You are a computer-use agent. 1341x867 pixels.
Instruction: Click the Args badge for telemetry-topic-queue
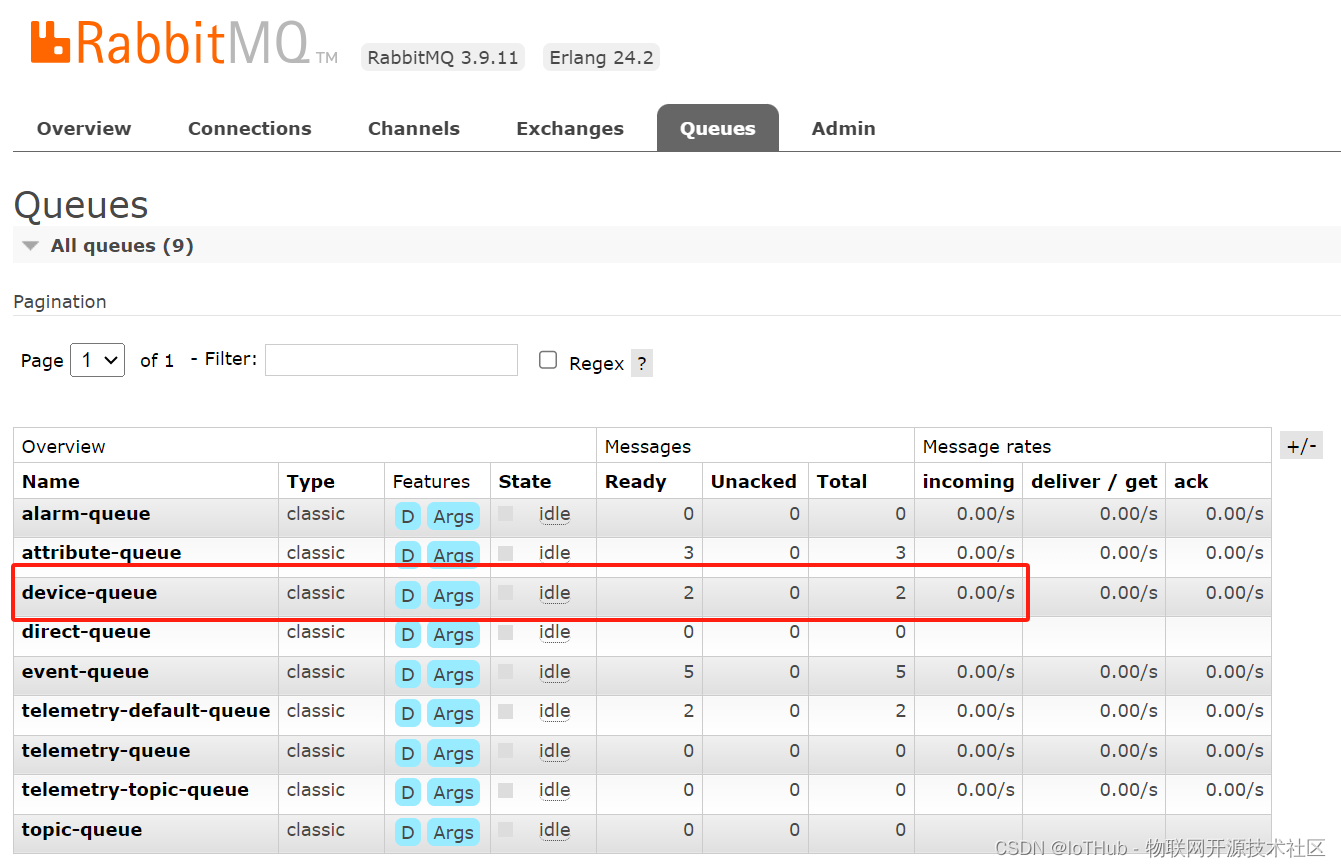coord(453,792)
